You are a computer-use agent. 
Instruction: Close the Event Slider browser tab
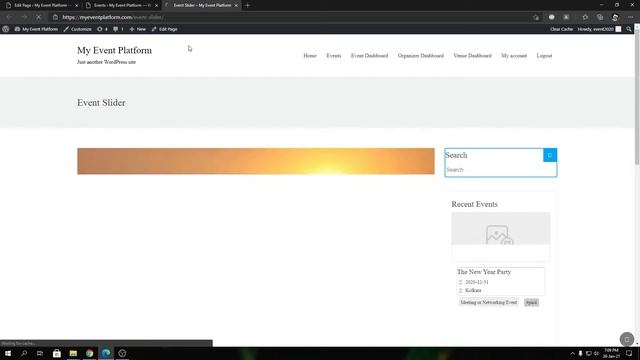tap(236, 5)
